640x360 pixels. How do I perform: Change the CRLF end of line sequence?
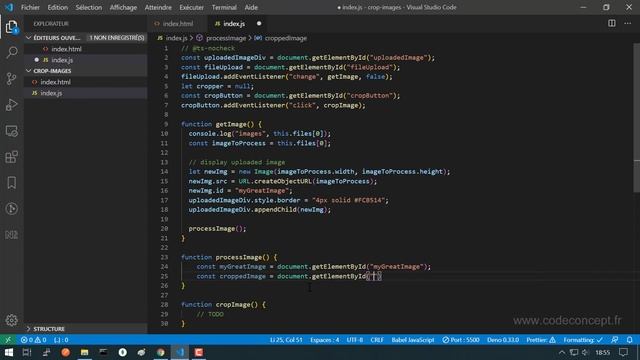(x=377, y=340)
